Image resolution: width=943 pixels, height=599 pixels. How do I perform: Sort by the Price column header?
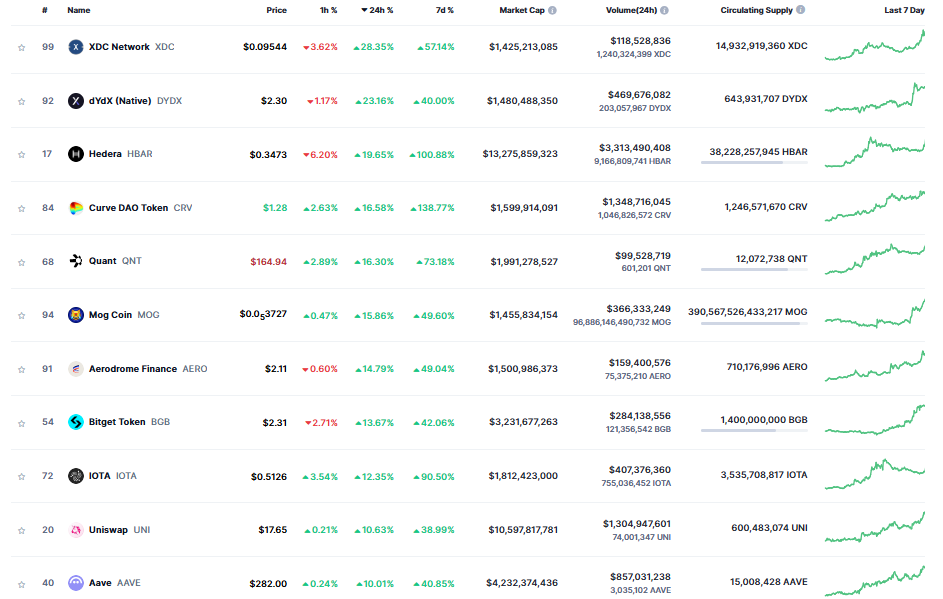277,10
